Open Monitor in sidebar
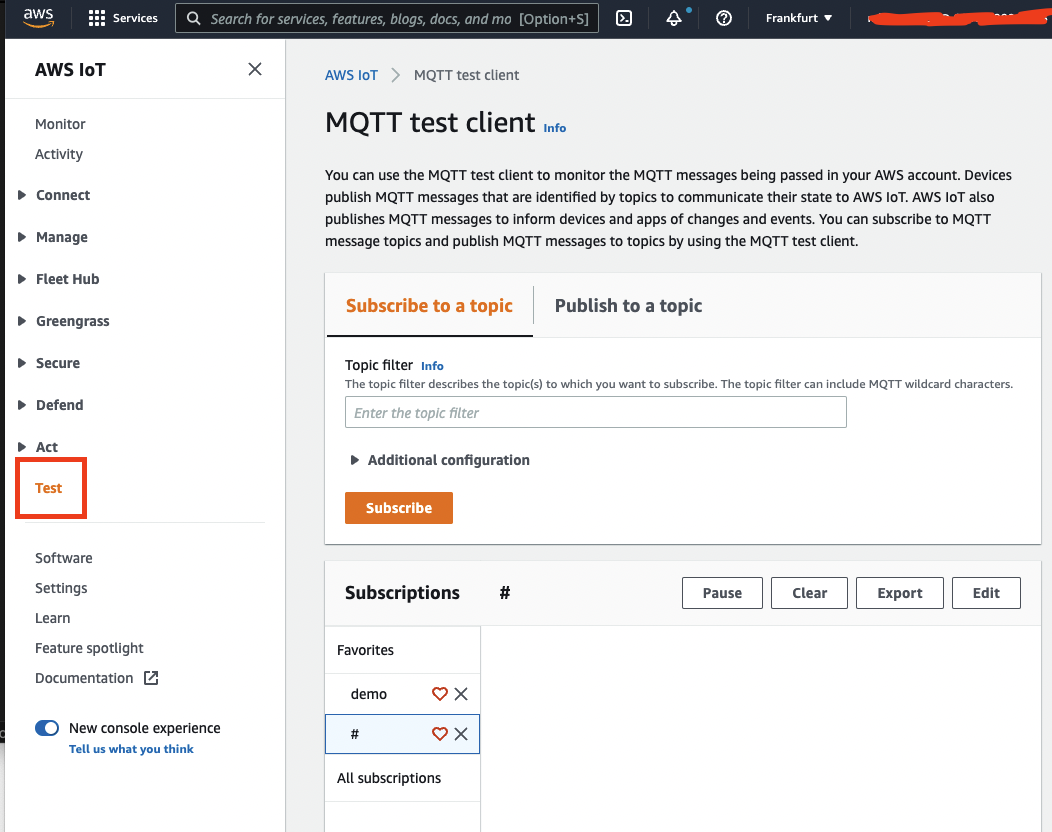1052x832 pixels. [60, 124]
